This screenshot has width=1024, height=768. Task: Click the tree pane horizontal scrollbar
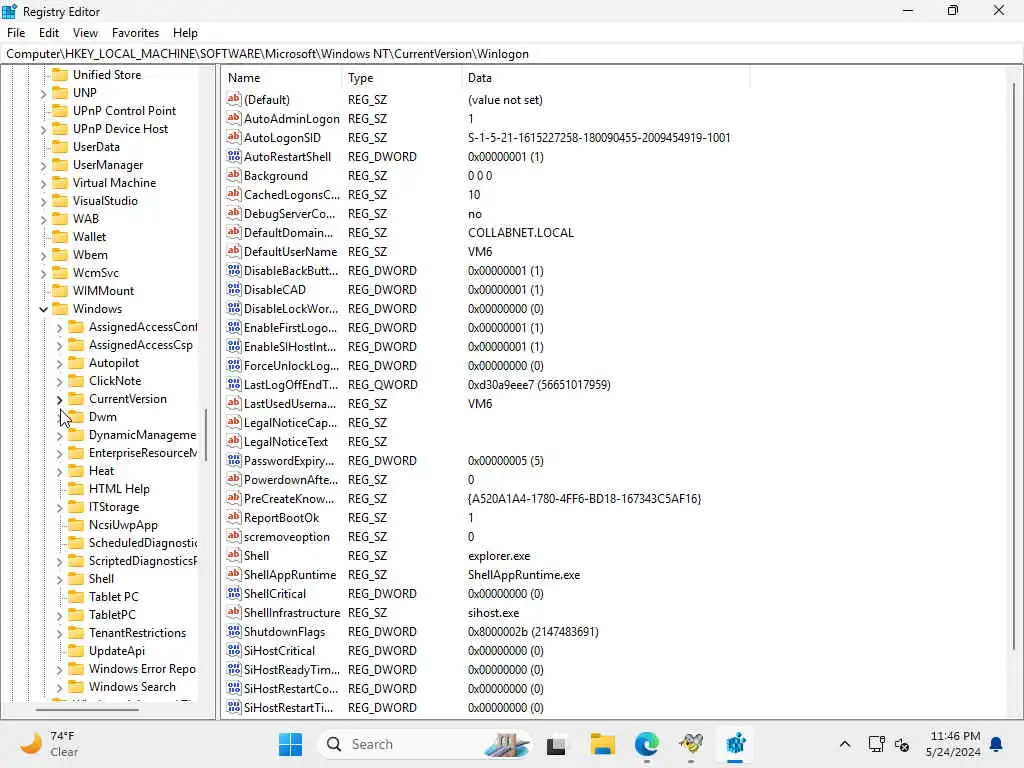click(x=87, y=709)
